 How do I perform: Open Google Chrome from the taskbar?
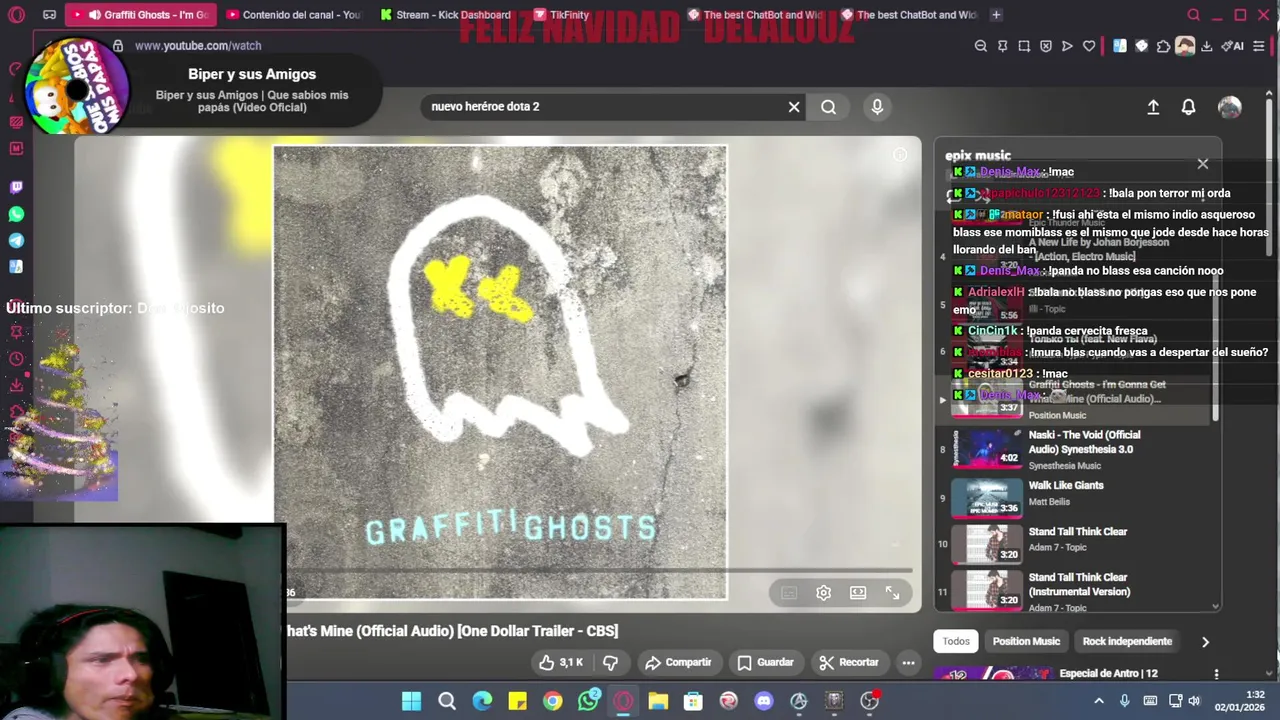click(x=552, y=701)
